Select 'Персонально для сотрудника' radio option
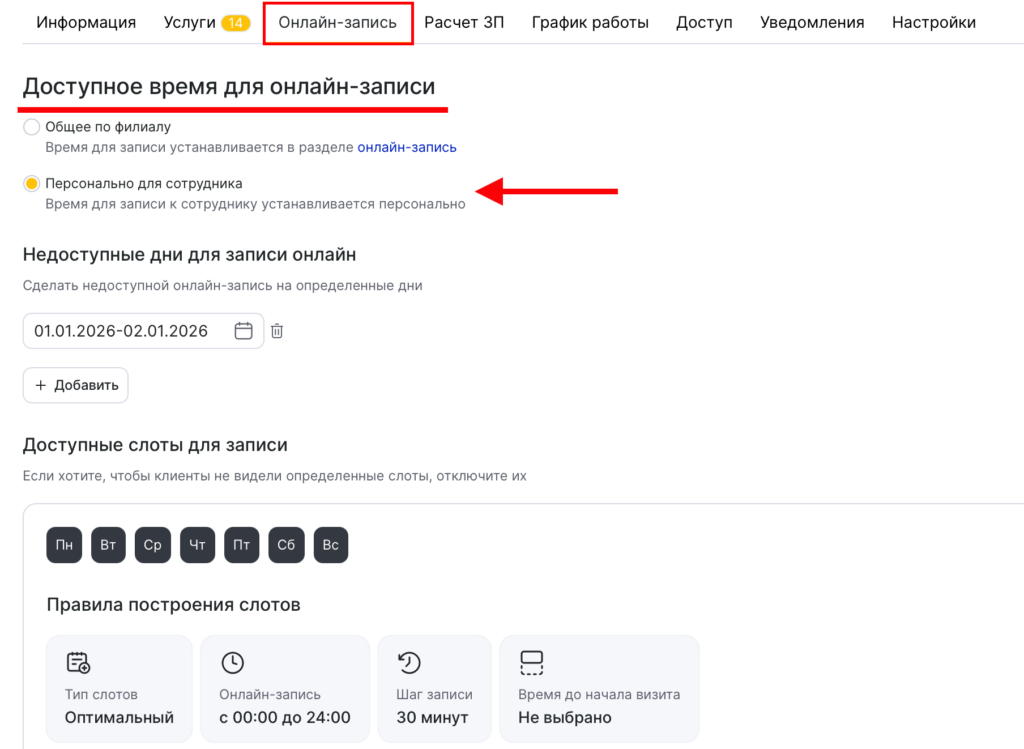 (31, 183)
